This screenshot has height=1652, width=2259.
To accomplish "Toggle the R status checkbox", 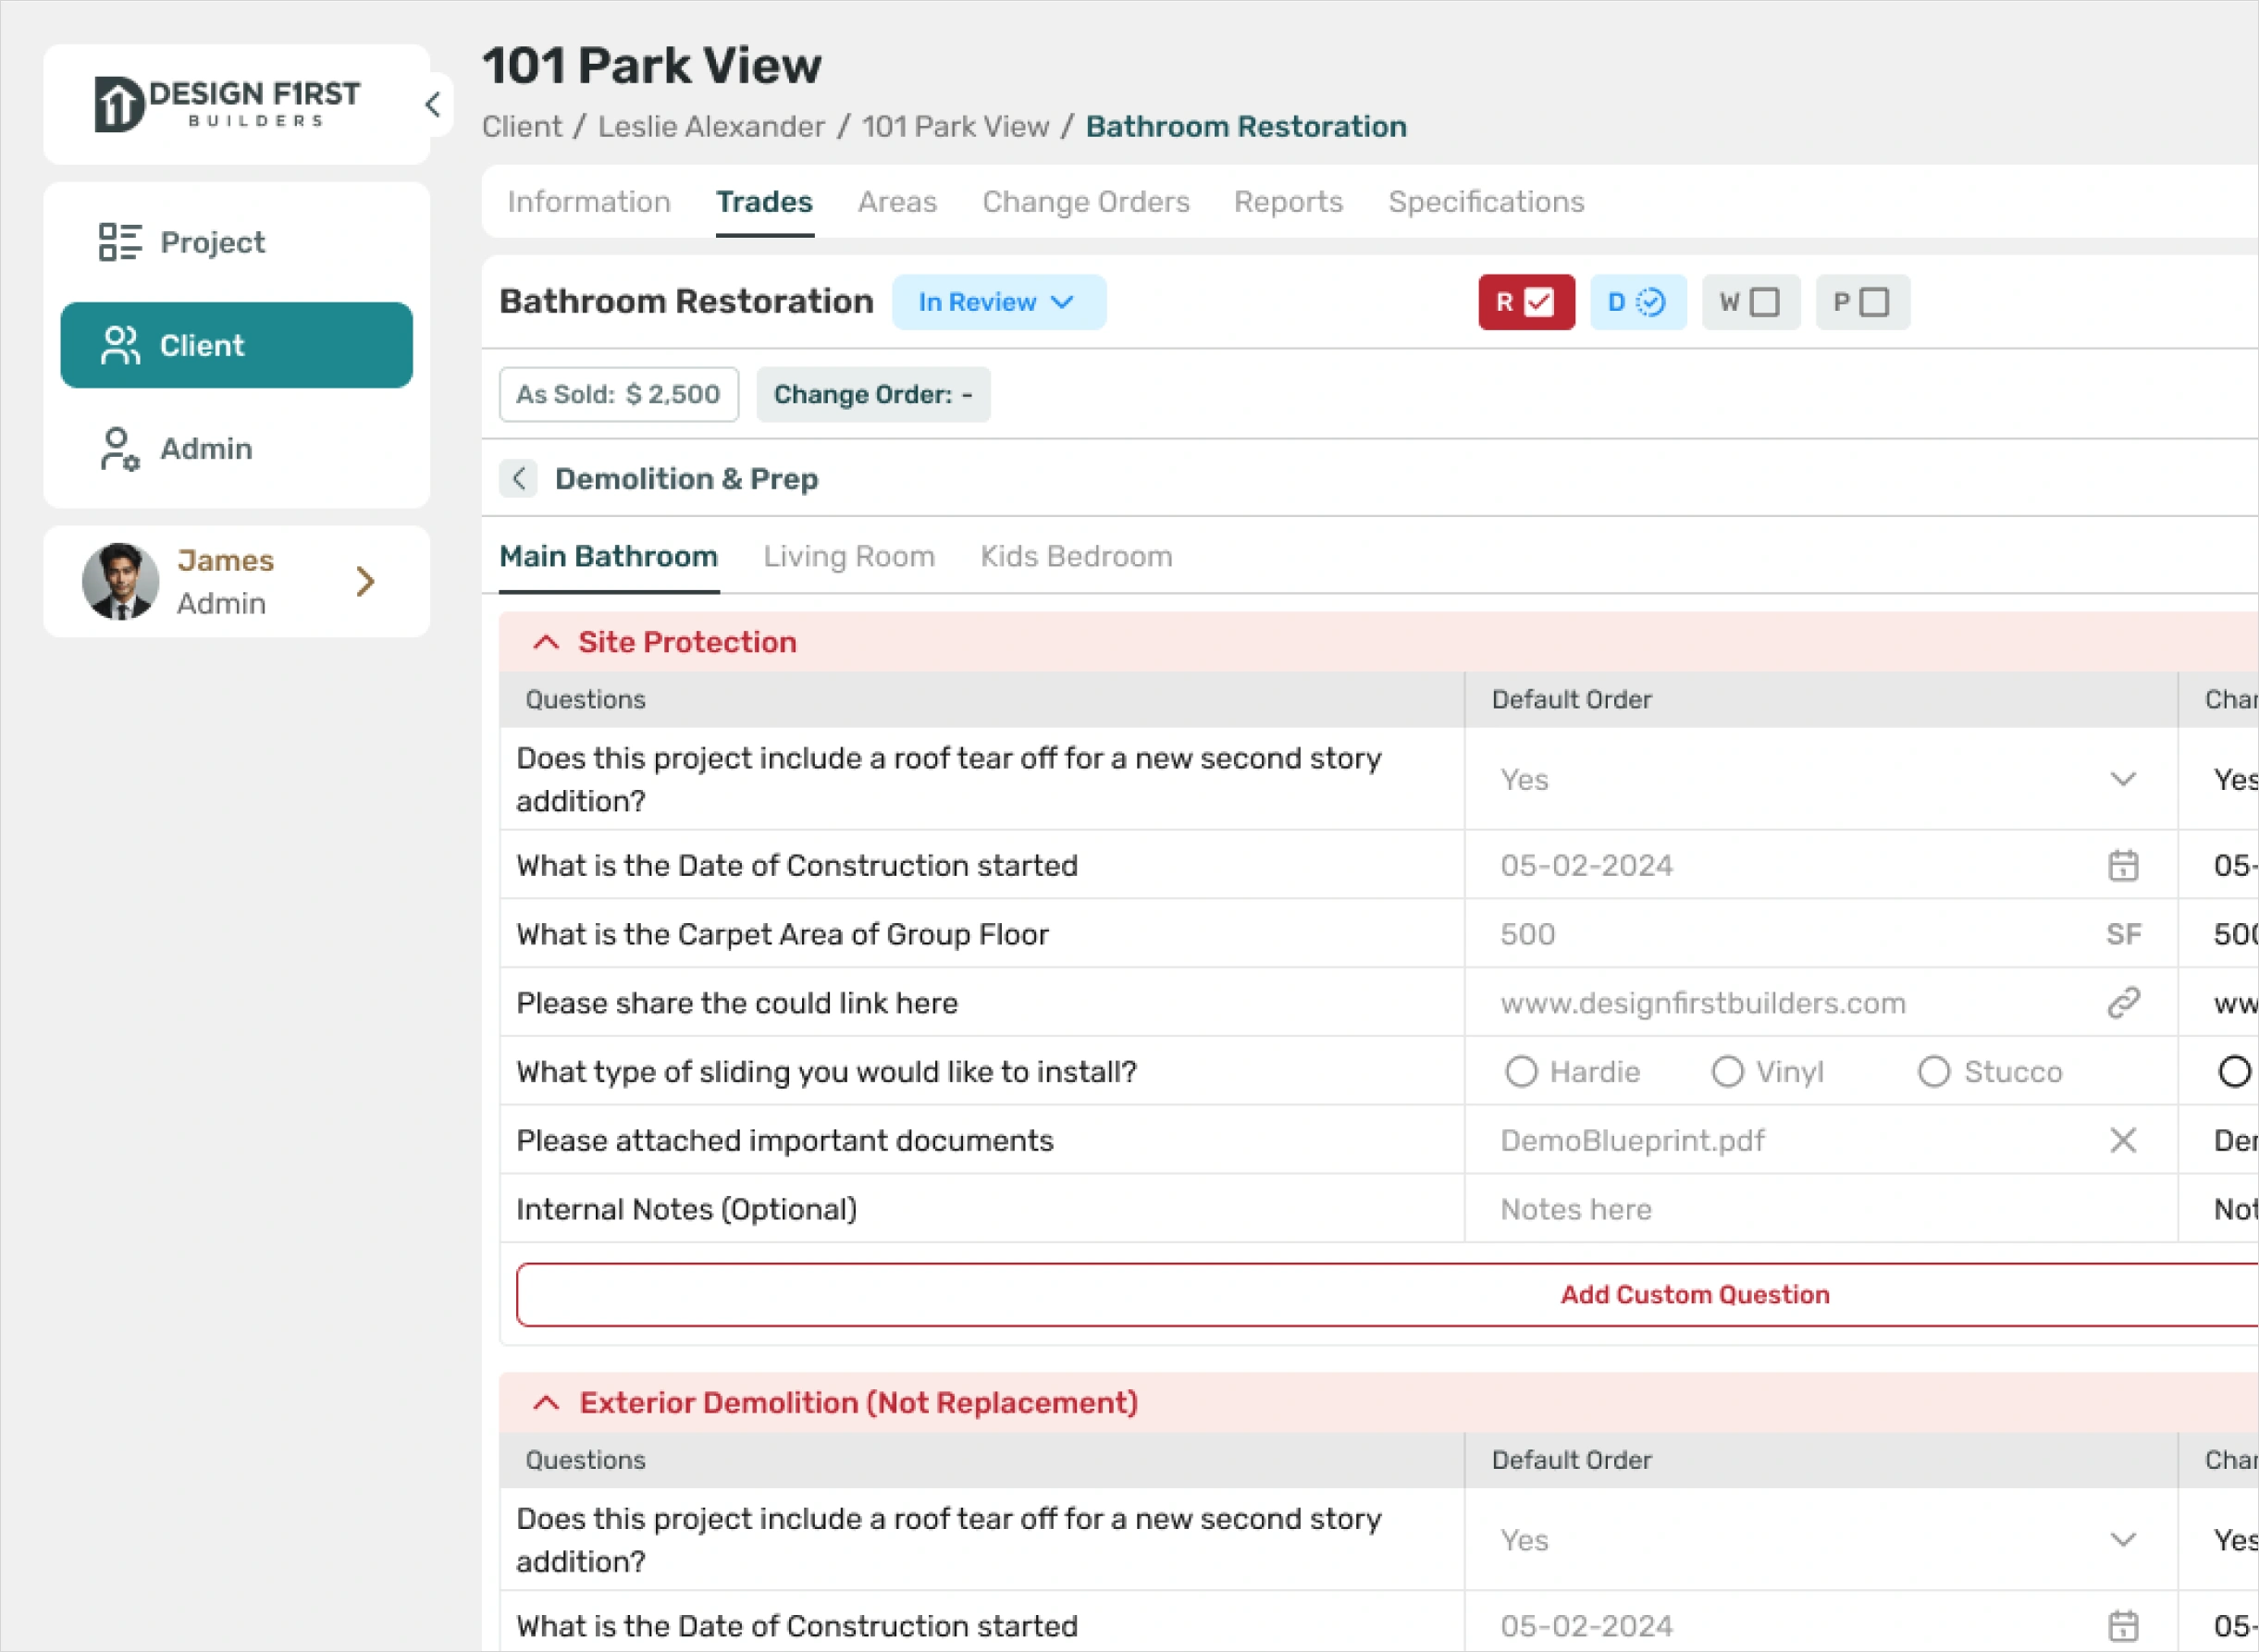I will pos(1538,302).
